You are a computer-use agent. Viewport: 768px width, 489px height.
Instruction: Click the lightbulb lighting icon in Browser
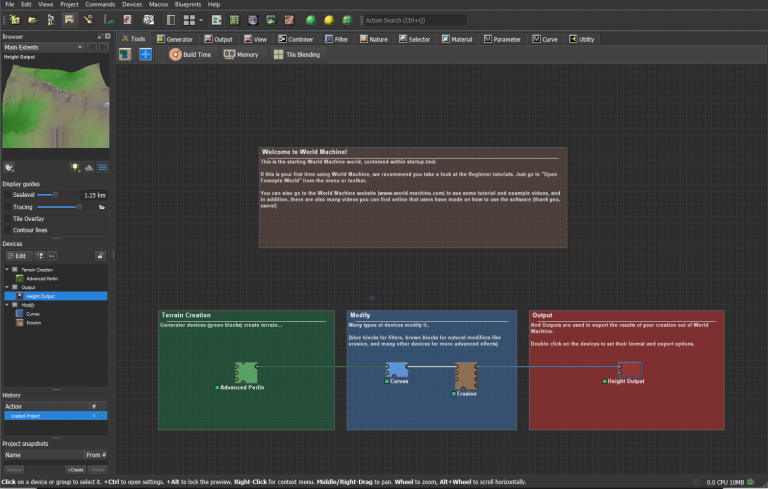click(x=74, y=167)
